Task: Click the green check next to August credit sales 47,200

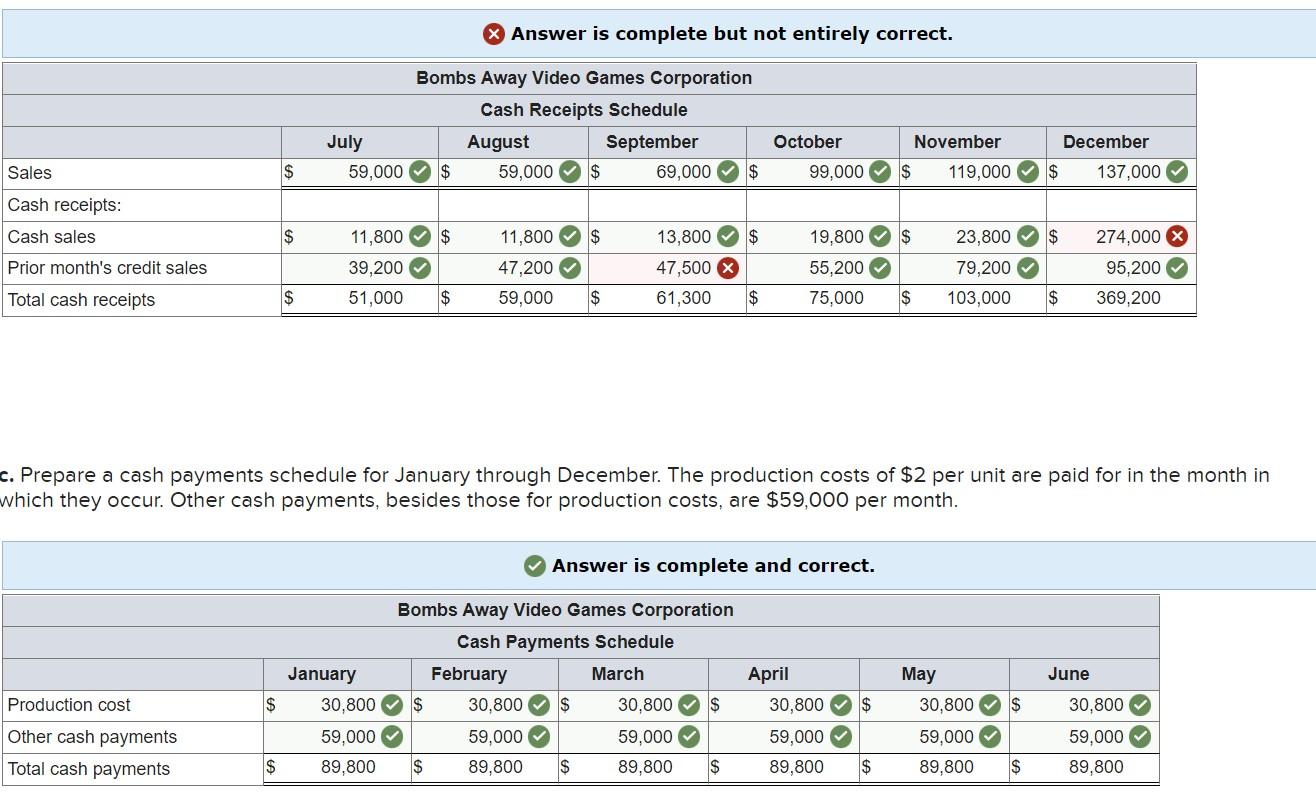Action: [x=569, y=268]
